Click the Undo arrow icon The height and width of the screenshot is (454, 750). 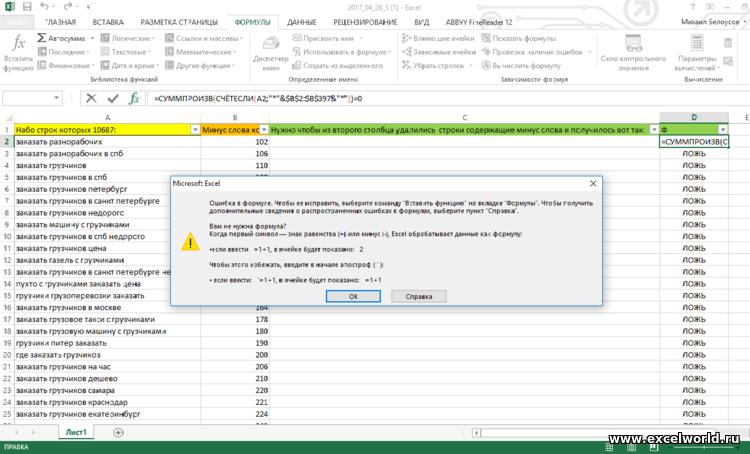(x=44, y=7)
